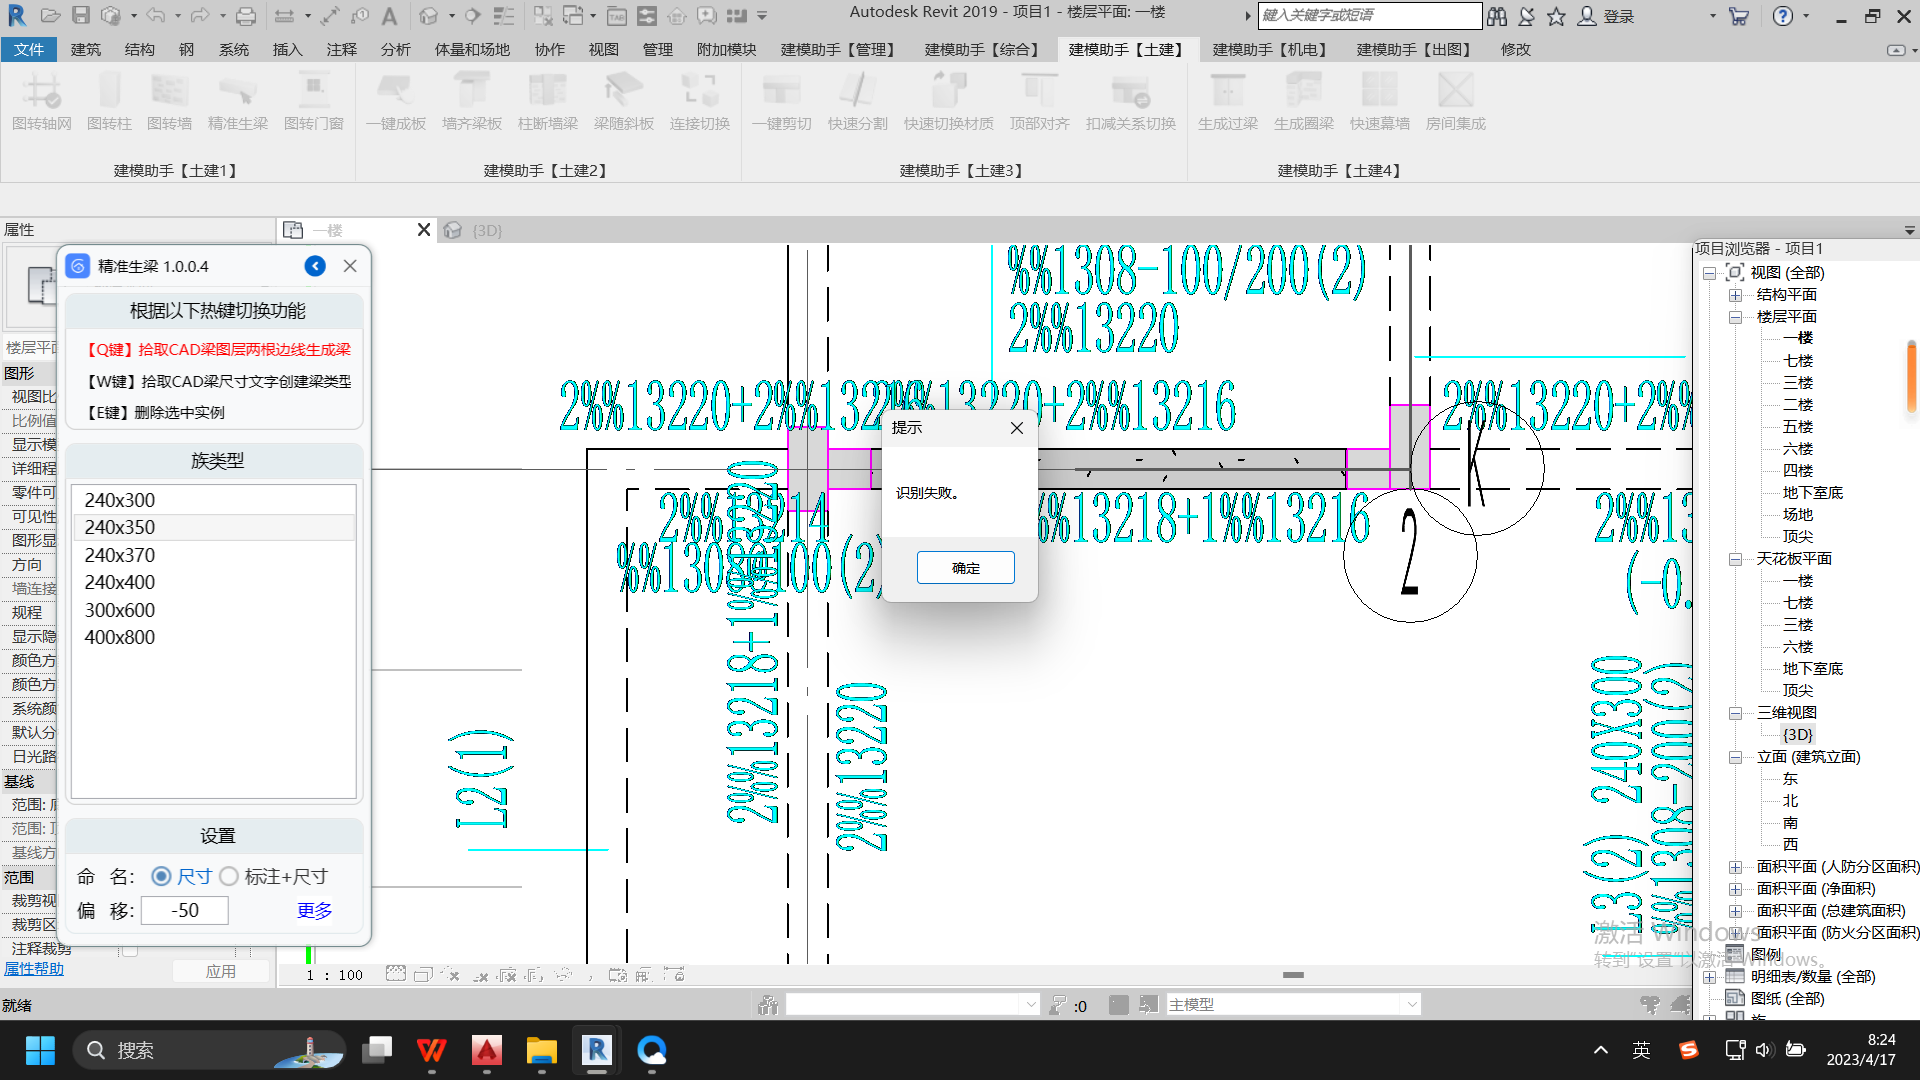This screenshot has height=1080, width=1920.
Task: Click the Save icon in quick access toolbar
Action: [x=81, y=16]
